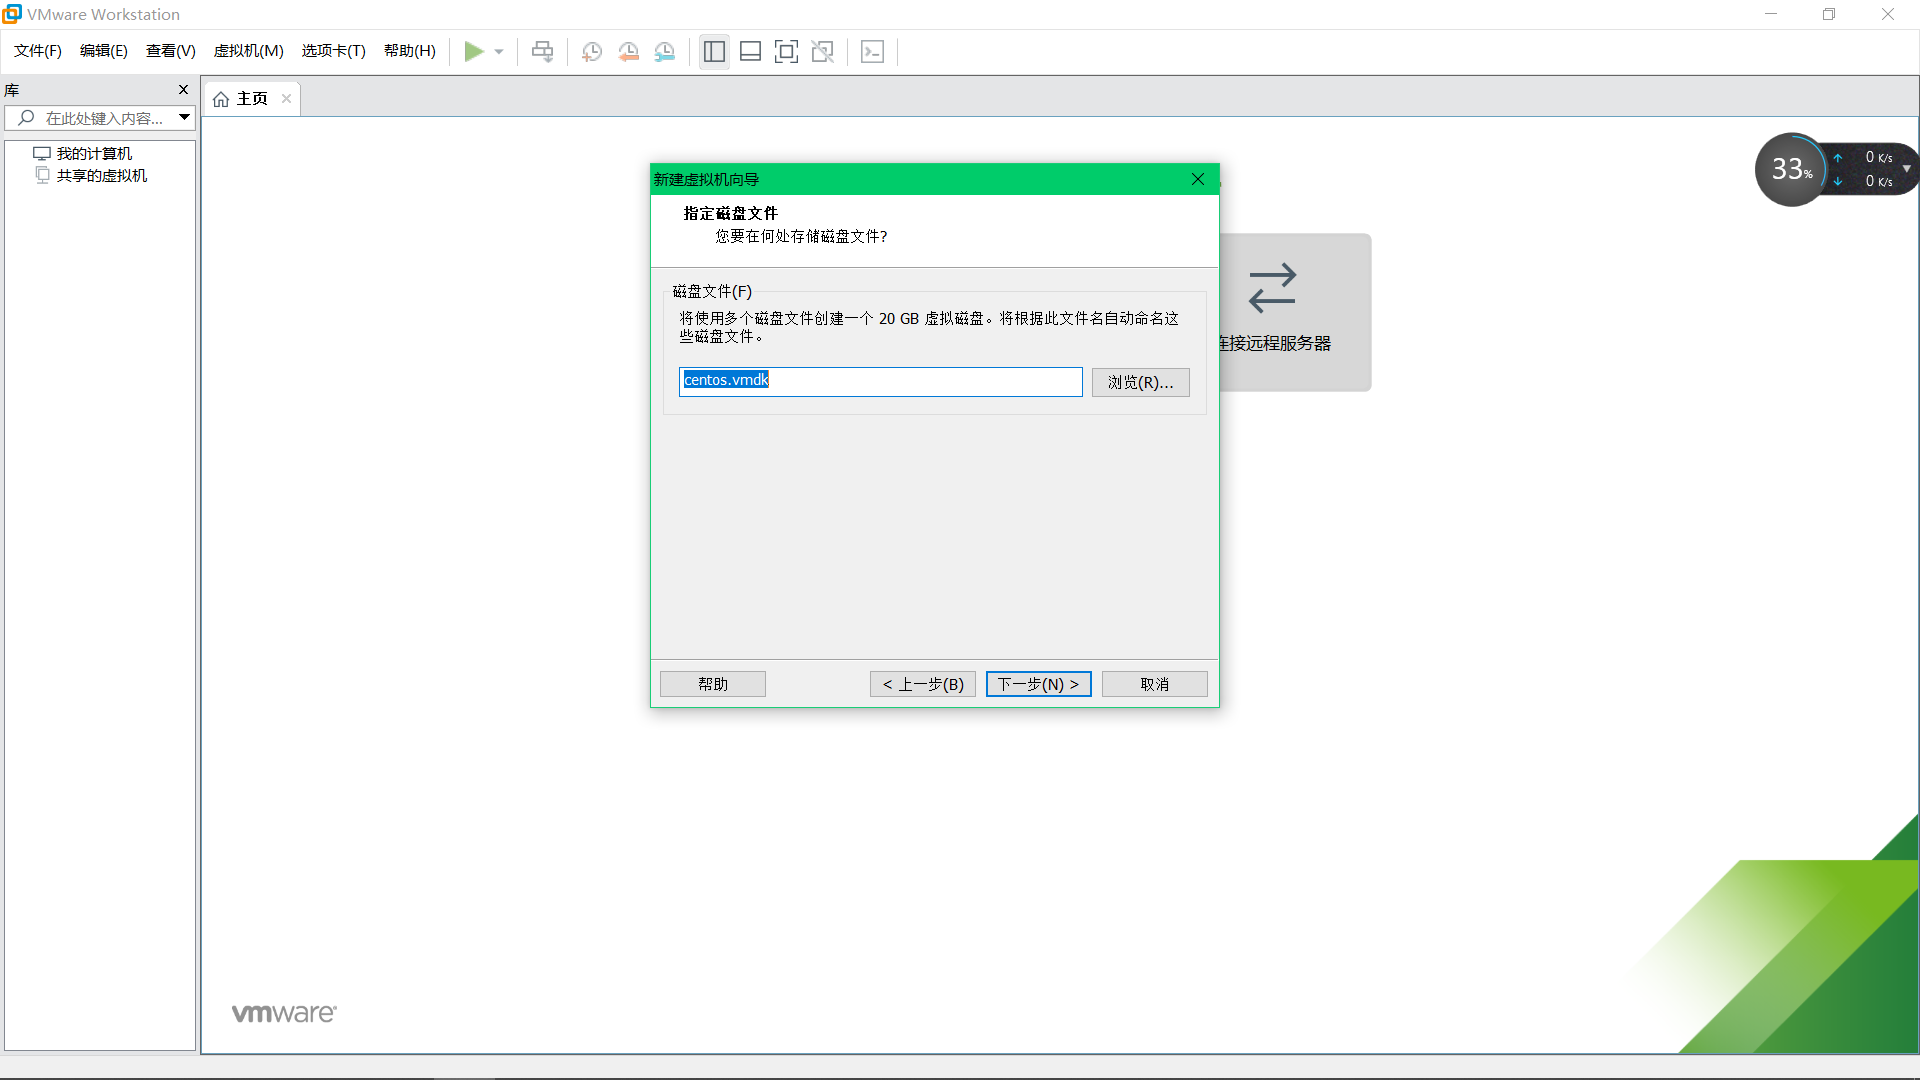Viewport: 1920px width, 1080px height.
Task: Open the 选项卡(T) menu
Action: click(x=334, y=51)
